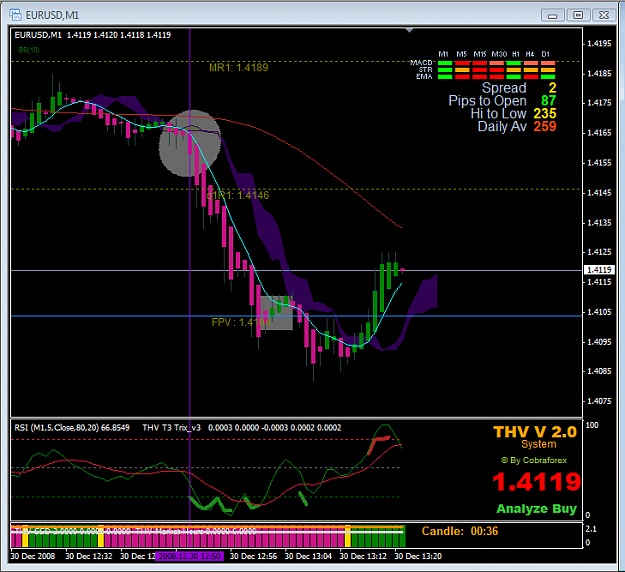The height and width of the screenshot is (572, 625).
Task: Click the green EMA signal cell under D1
Action: pos(548,77)
